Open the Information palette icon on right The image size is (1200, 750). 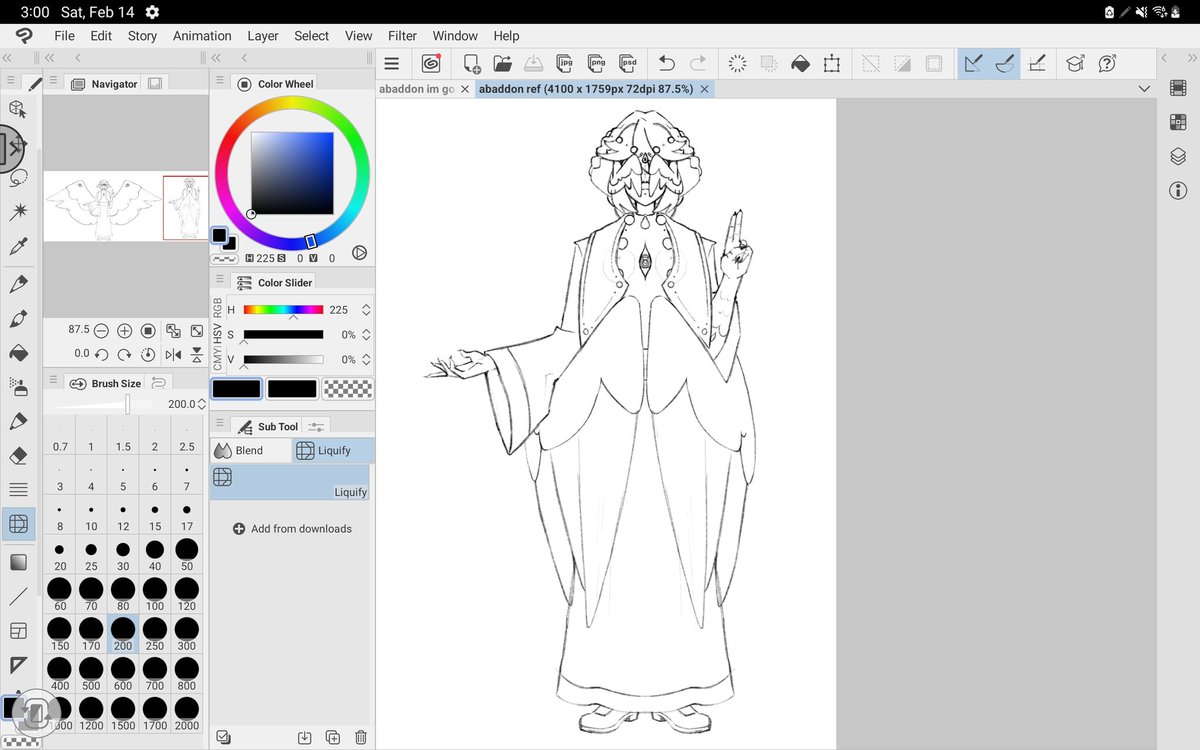pyautogui.click(x=1177, y=190)
